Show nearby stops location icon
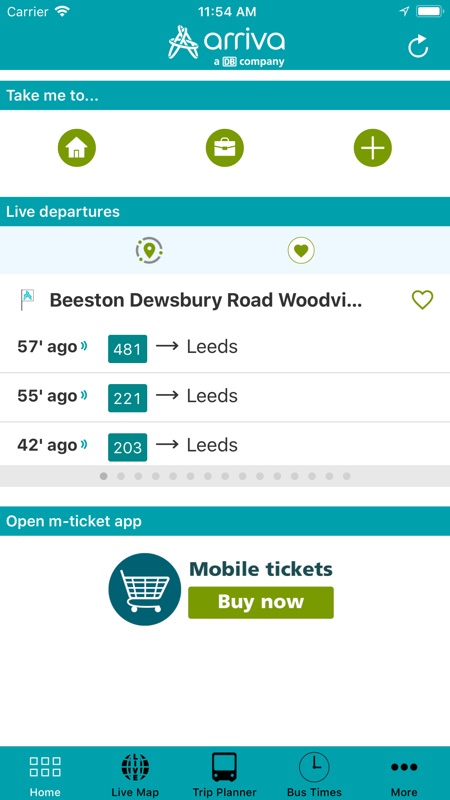Viewport: 450px width, 800px height. tap(149, 251)
